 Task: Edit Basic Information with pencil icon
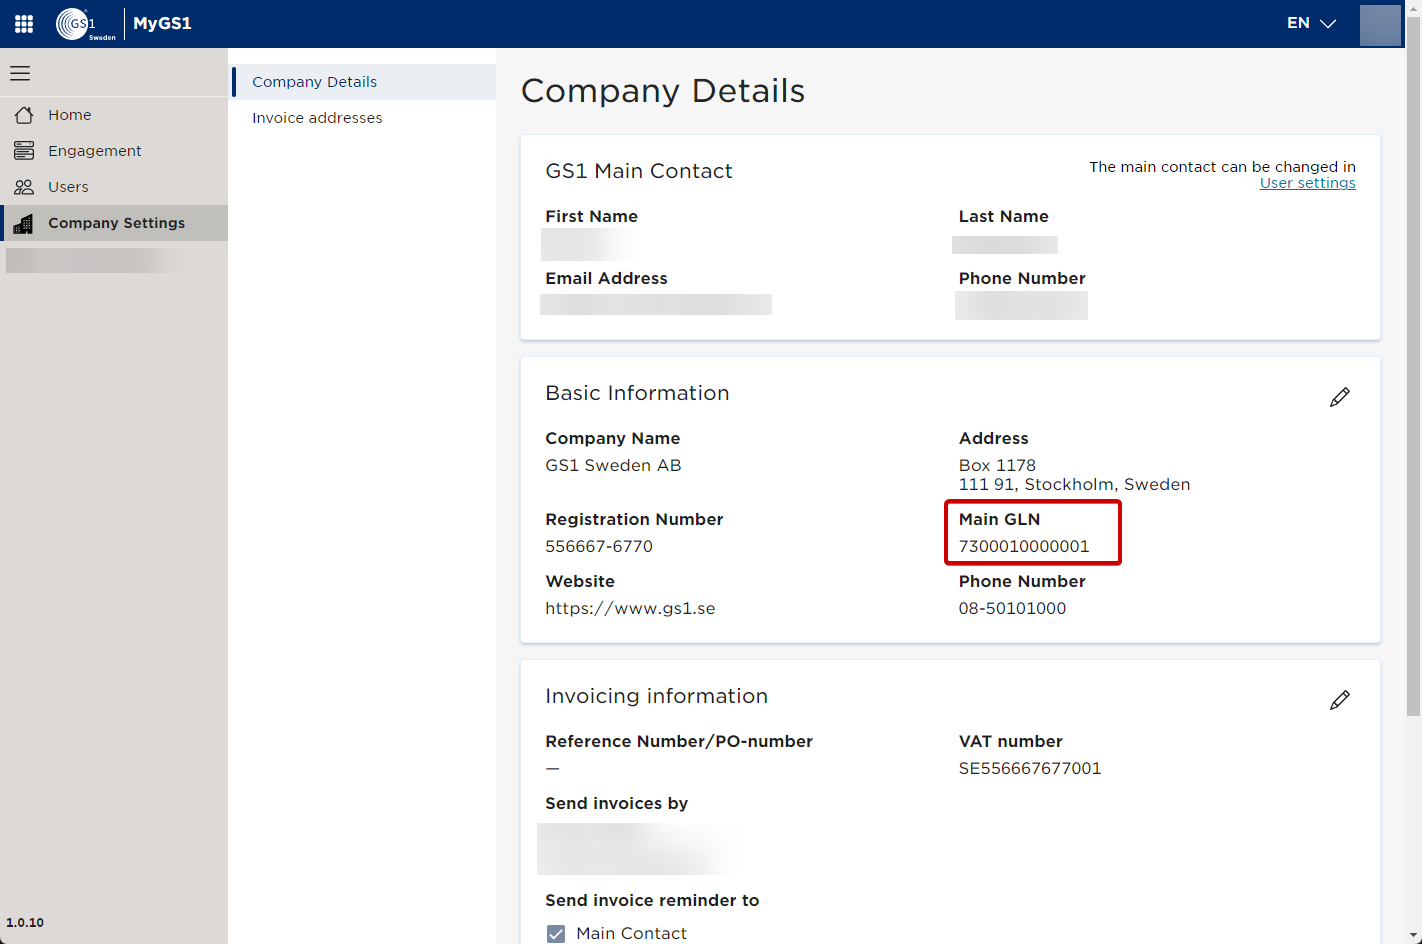coord(1340,397)
